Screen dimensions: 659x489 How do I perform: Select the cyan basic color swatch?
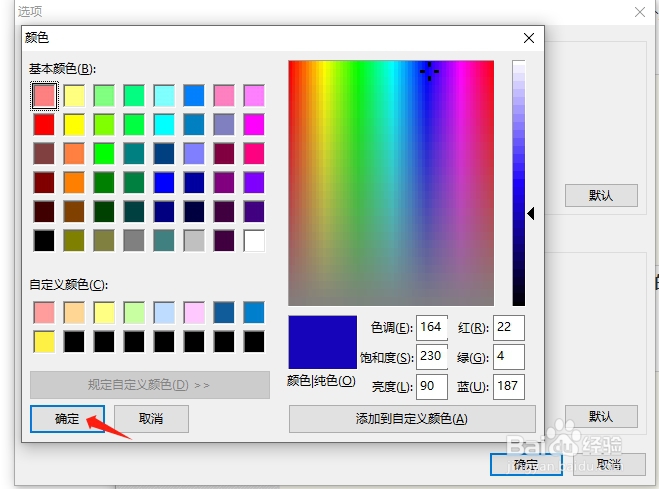tap(164, 125)
